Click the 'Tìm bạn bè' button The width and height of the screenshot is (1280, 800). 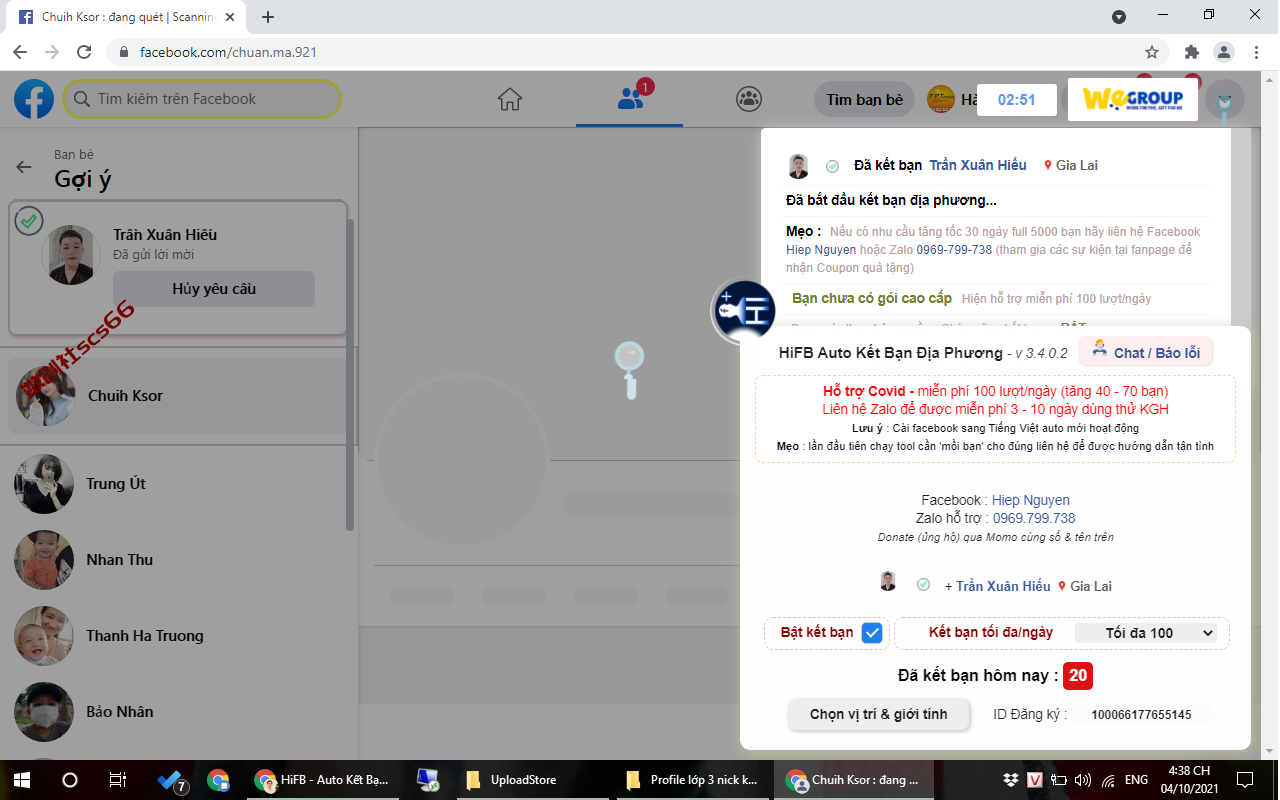click(x=865, y=100)
